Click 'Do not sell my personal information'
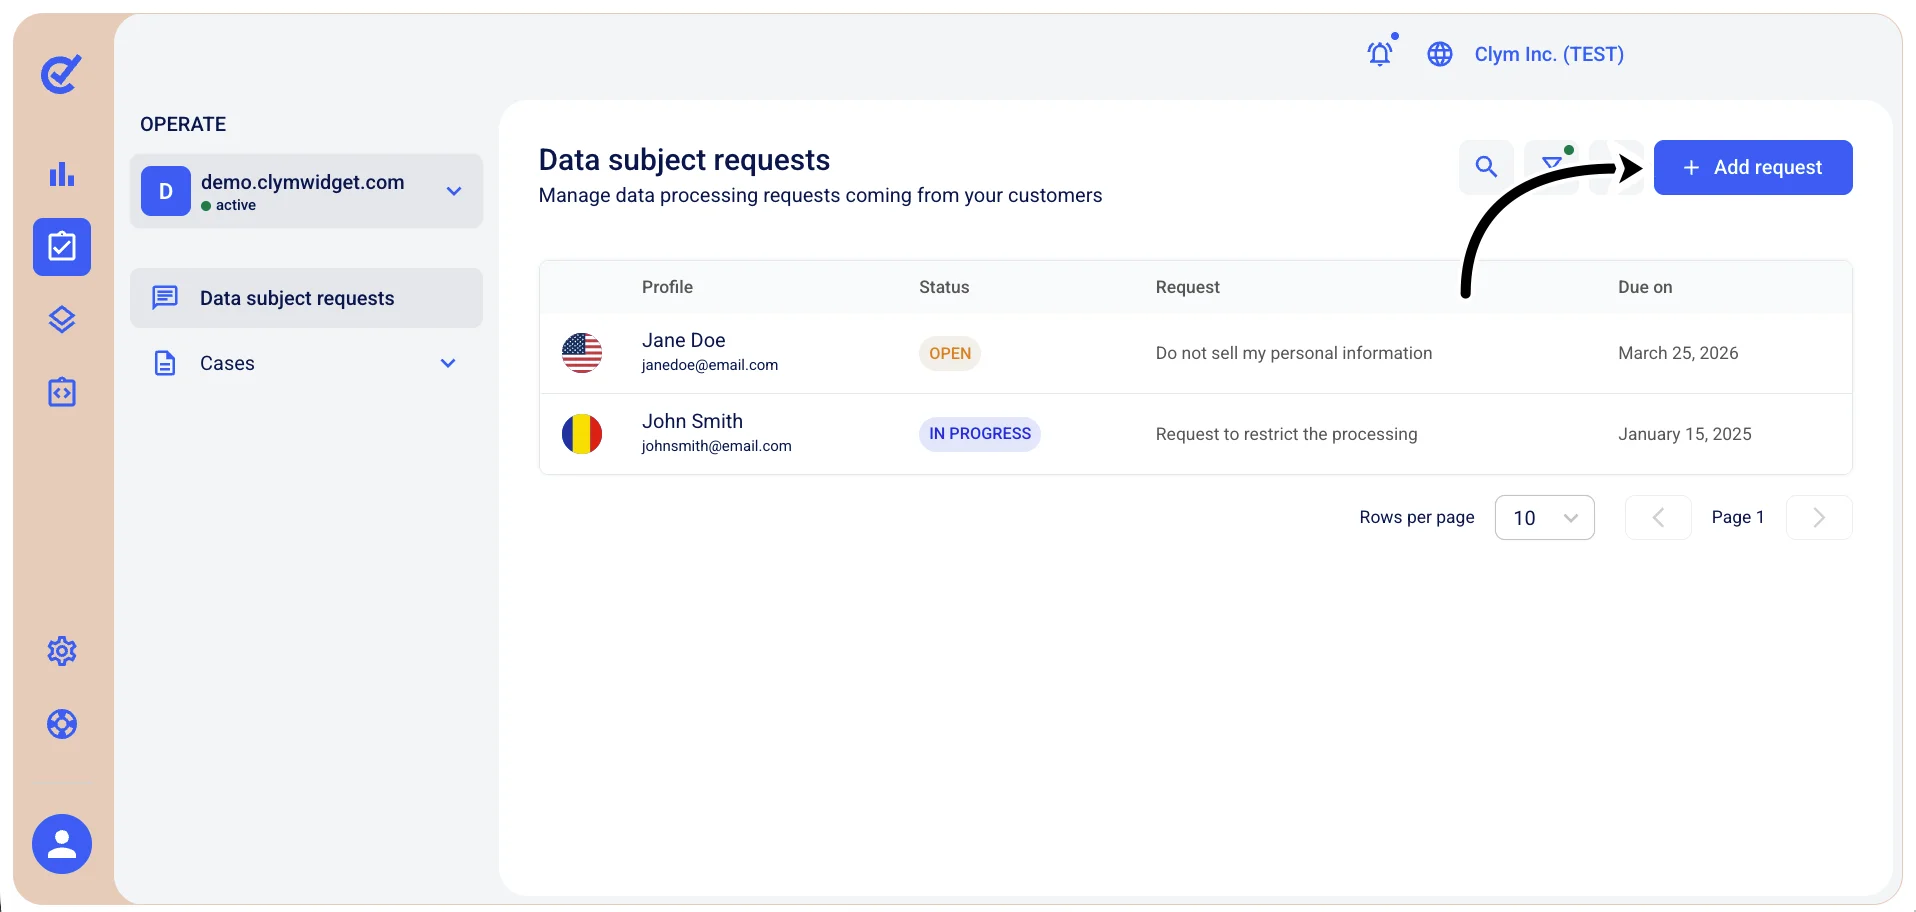The image size is (1916, 912). pos(1294,353)
